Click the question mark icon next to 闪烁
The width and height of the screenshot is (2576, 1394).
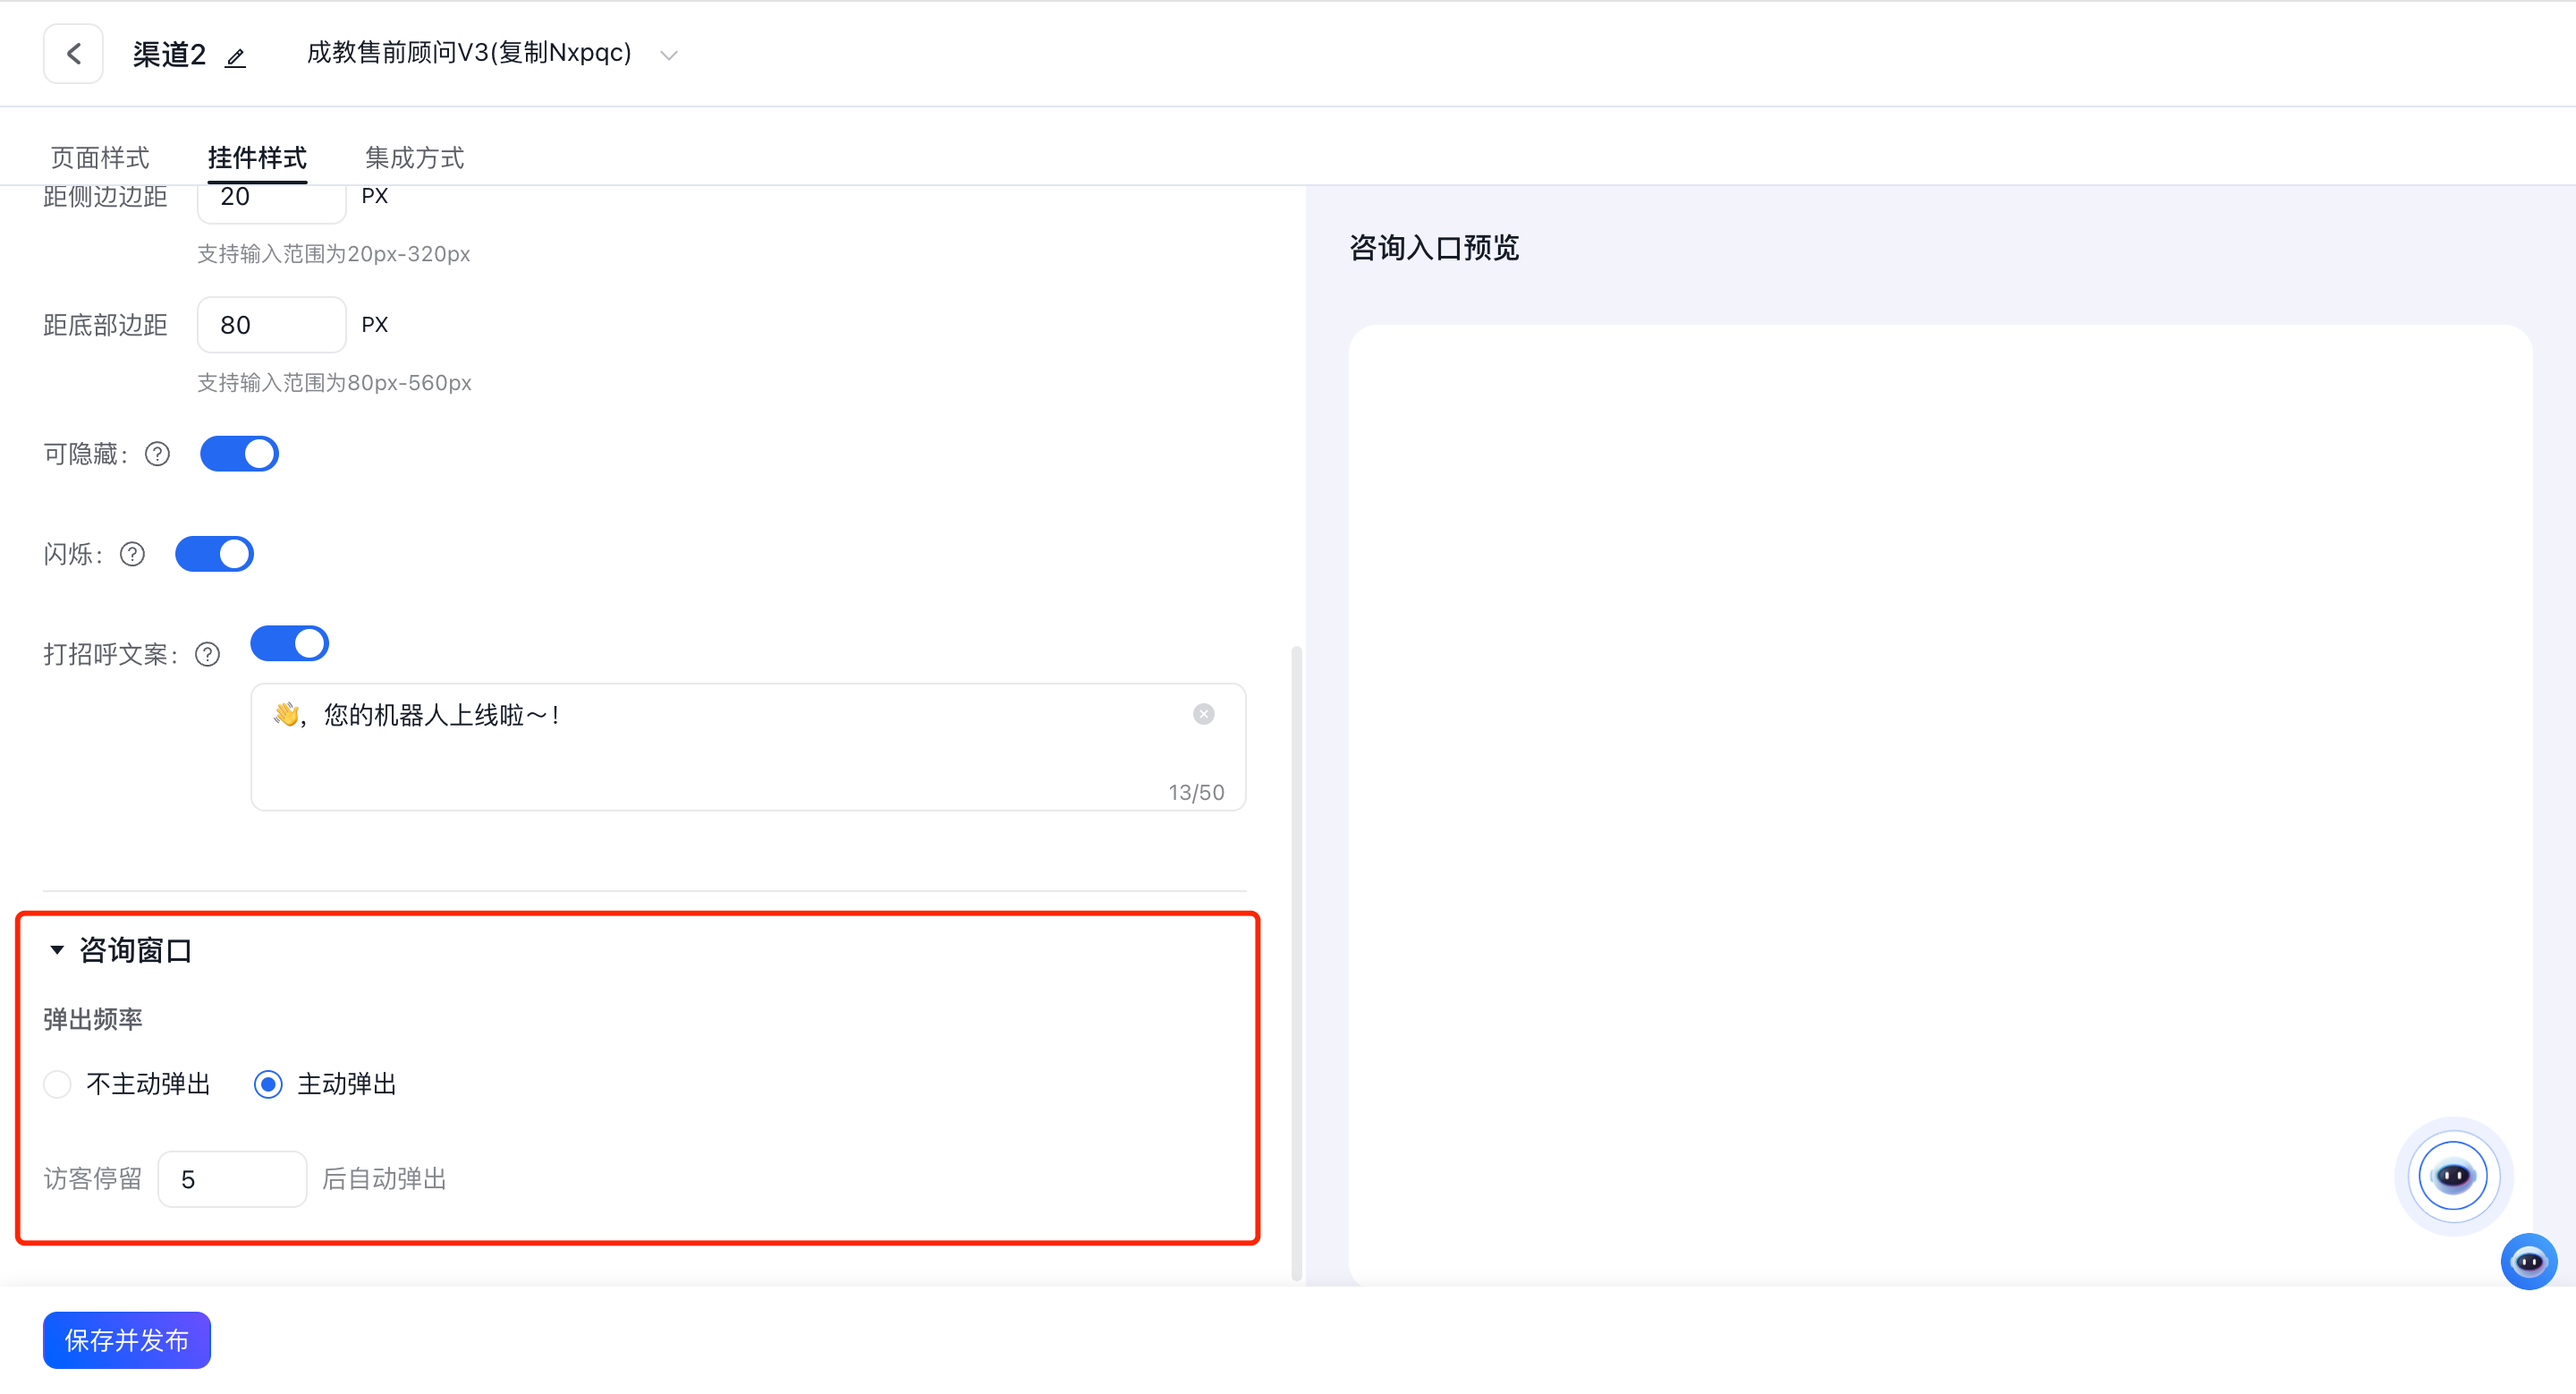click(x=132, y=554)
